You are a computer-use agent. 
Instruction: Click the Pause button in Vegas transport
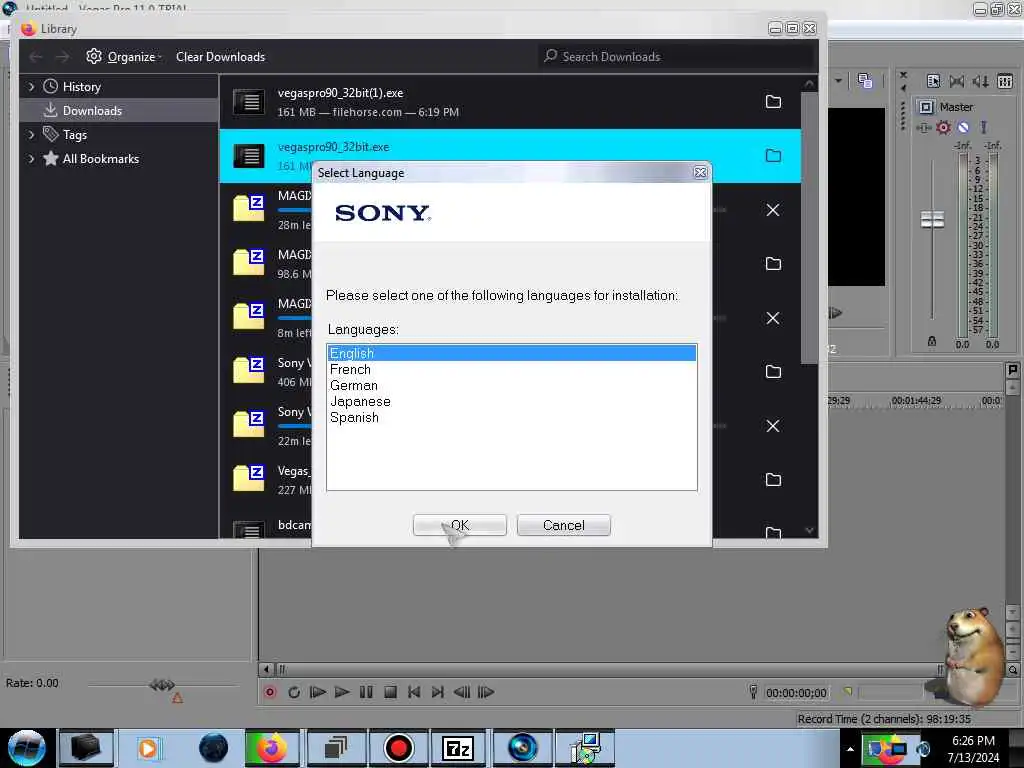coord(366,692)
